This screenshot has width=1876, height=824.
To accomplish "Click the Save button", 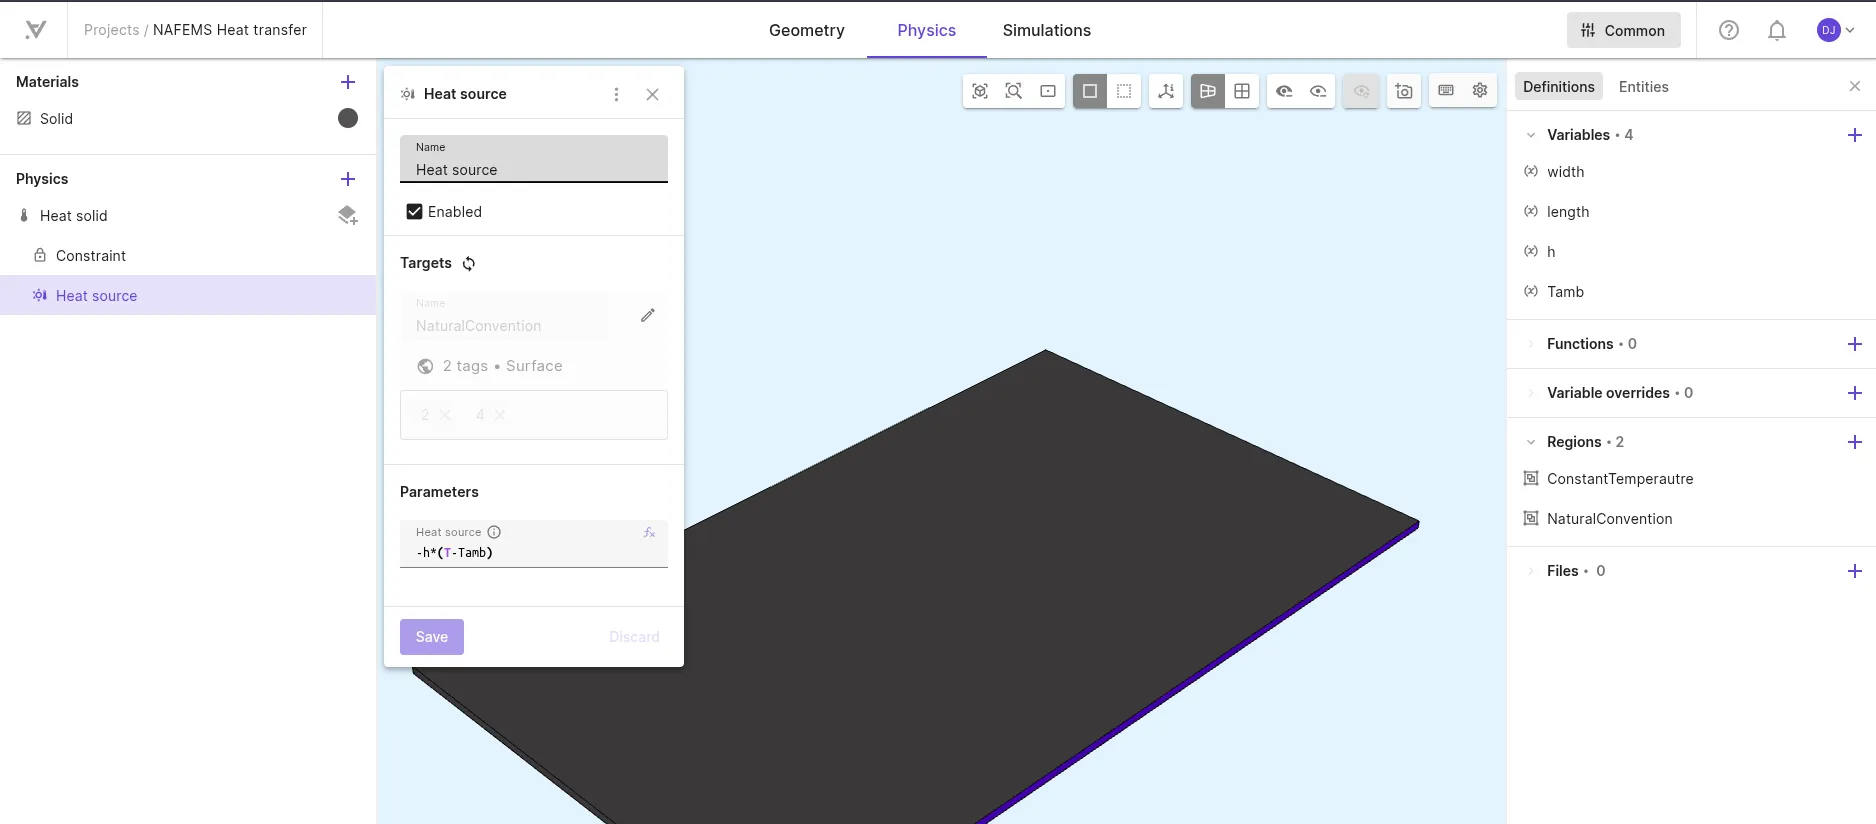I will [x=432, y=637].
